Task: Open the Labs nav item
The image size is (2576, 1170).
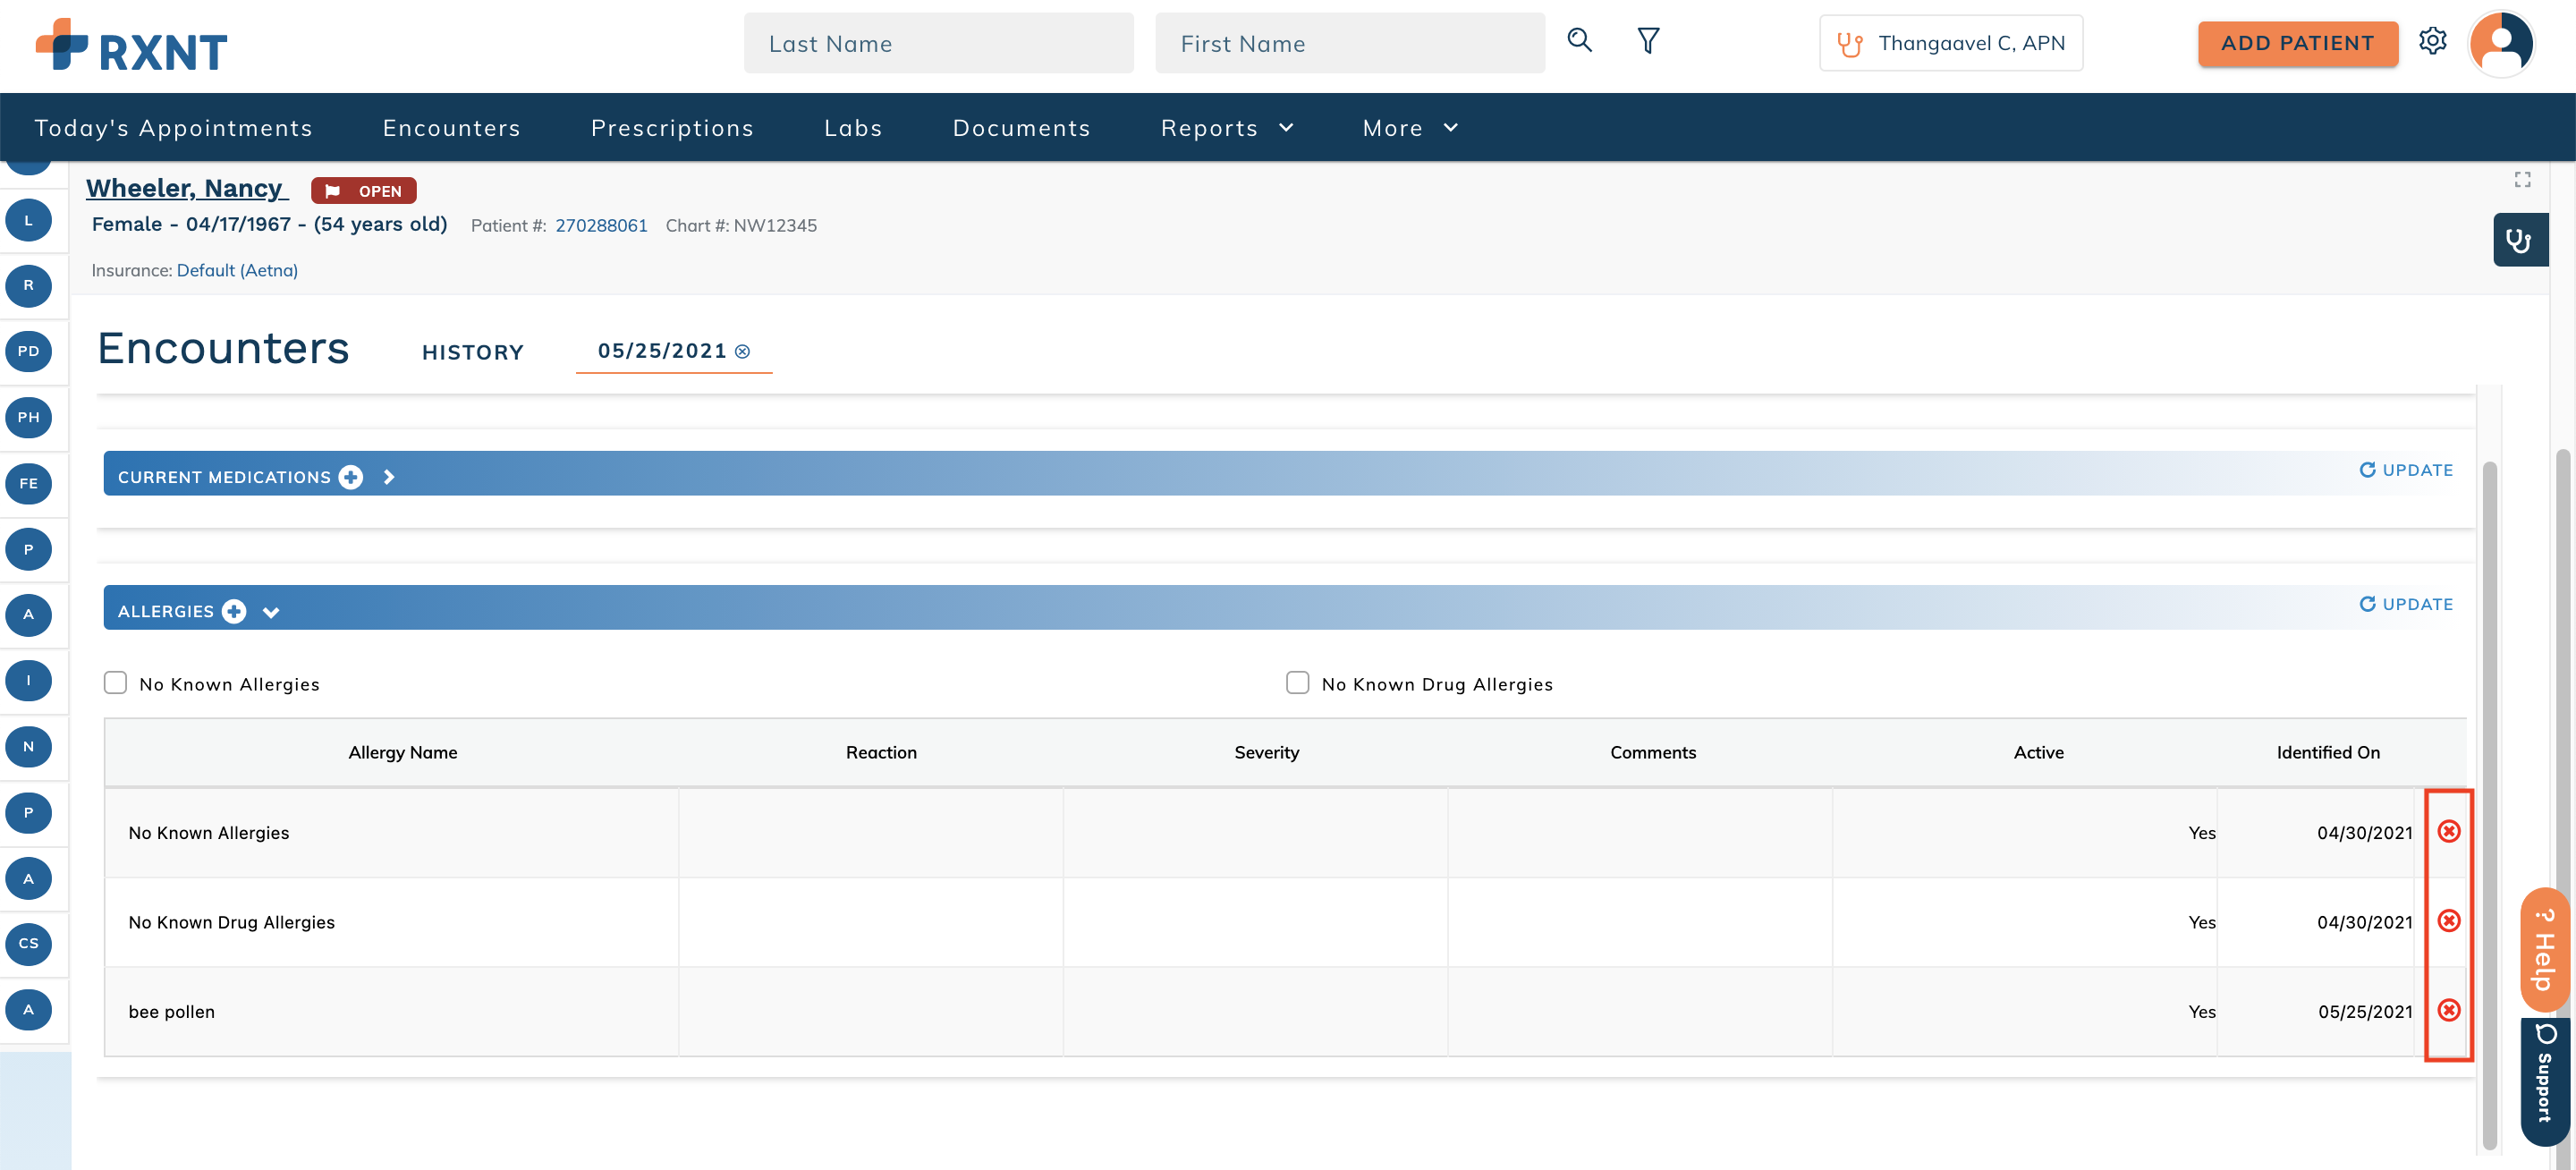Action: 853,128
